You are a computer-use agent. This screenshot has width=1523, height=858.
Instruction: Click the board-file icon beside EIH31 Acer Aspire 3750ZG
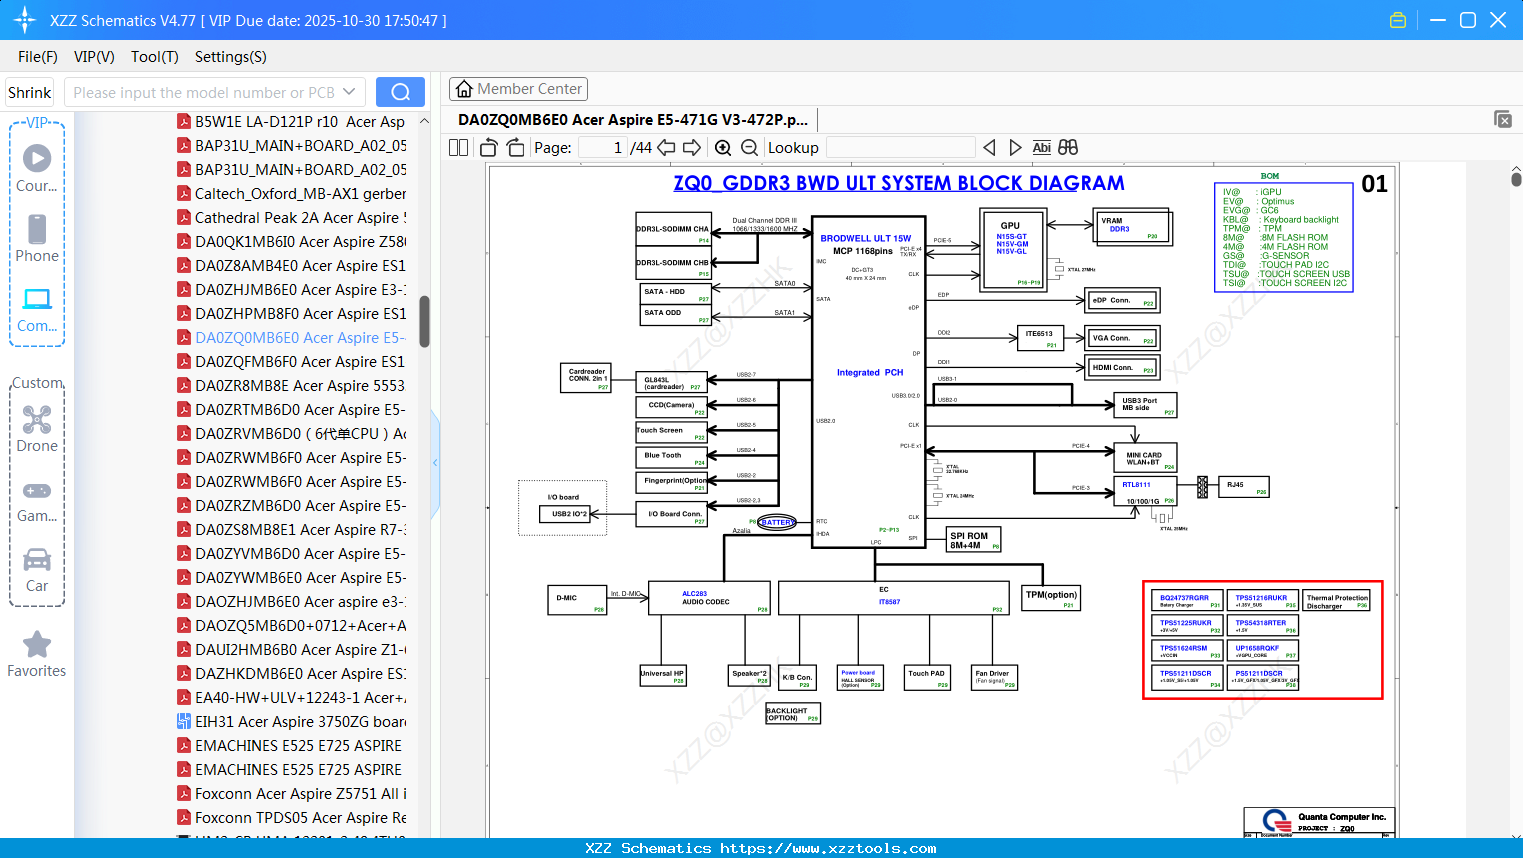[x=184, y=721]
